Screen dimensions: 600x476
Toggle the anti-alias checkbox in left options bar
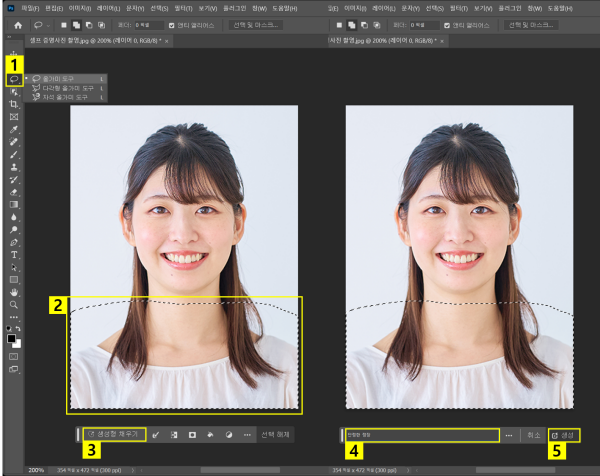coord(172,24)
